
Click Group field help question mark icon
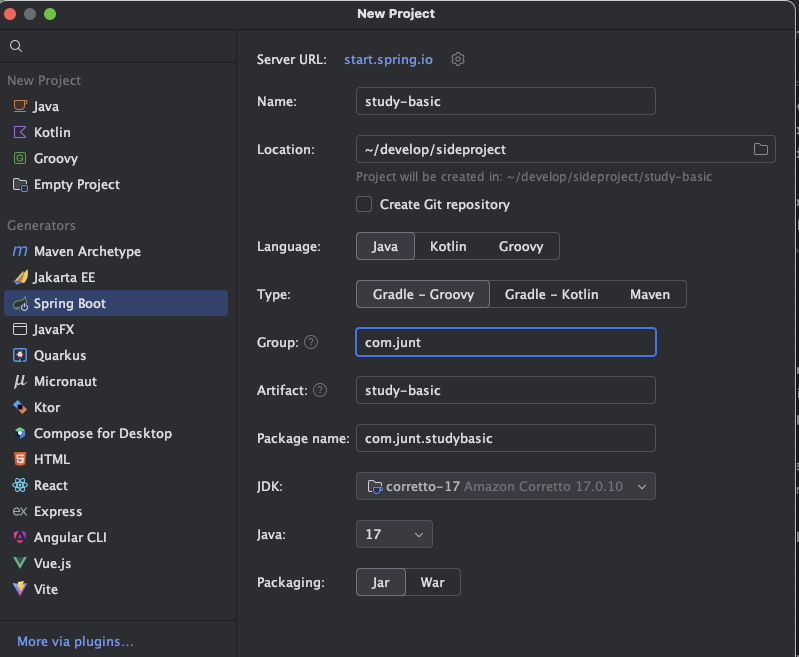point(311,342)
